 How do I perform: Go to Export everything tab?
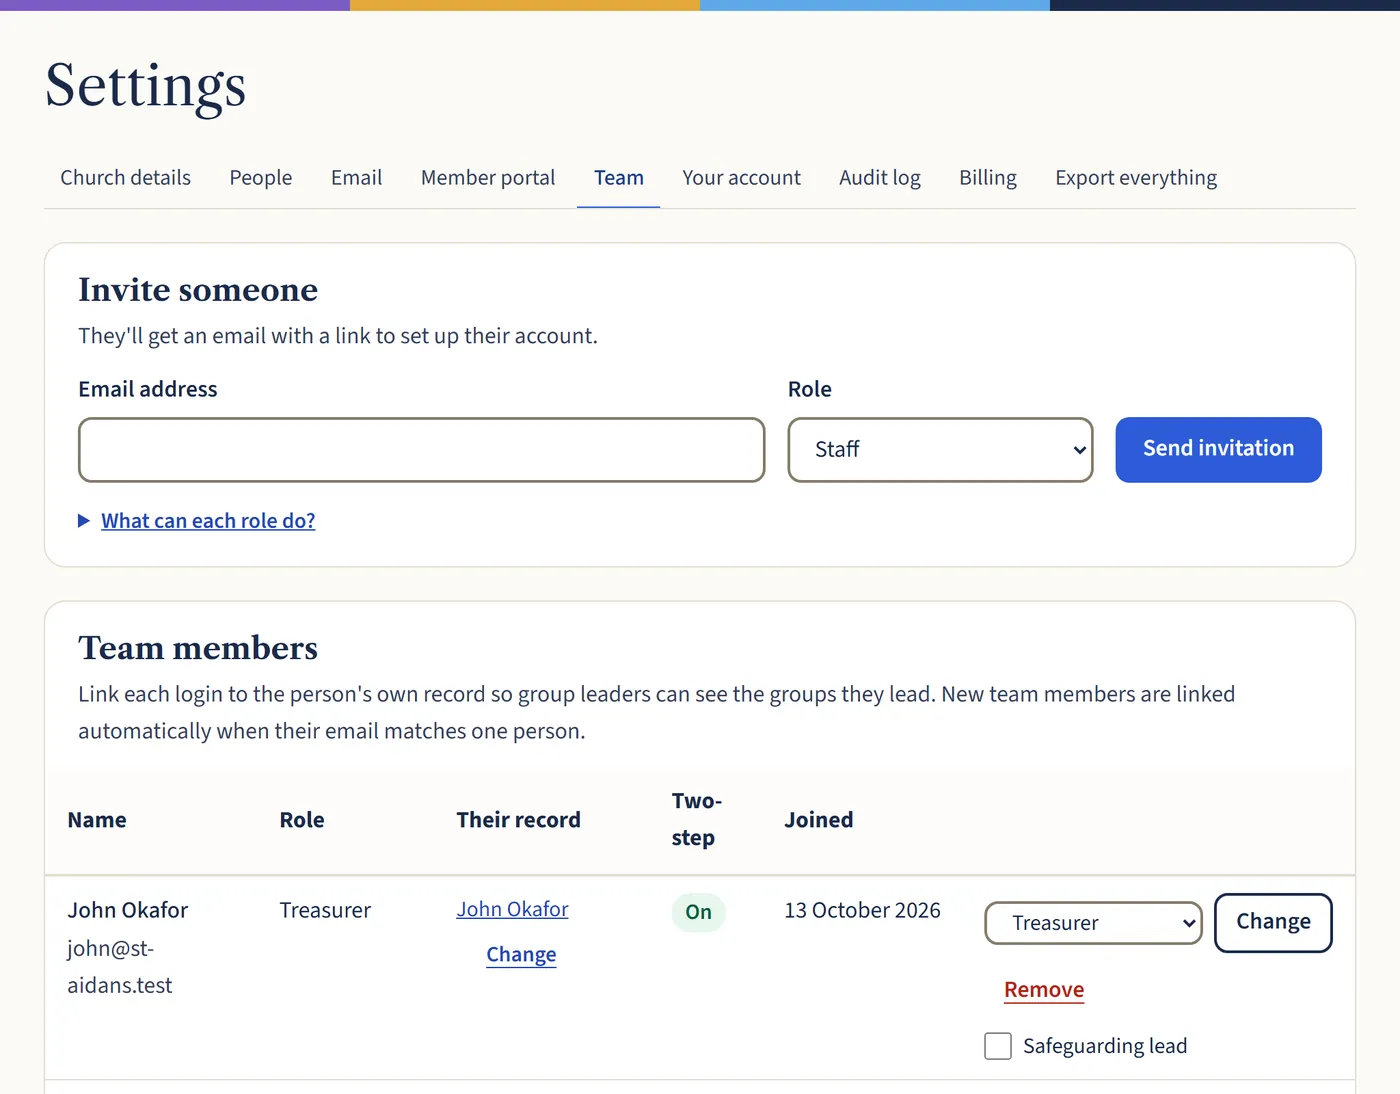(x=1136, y=178)
